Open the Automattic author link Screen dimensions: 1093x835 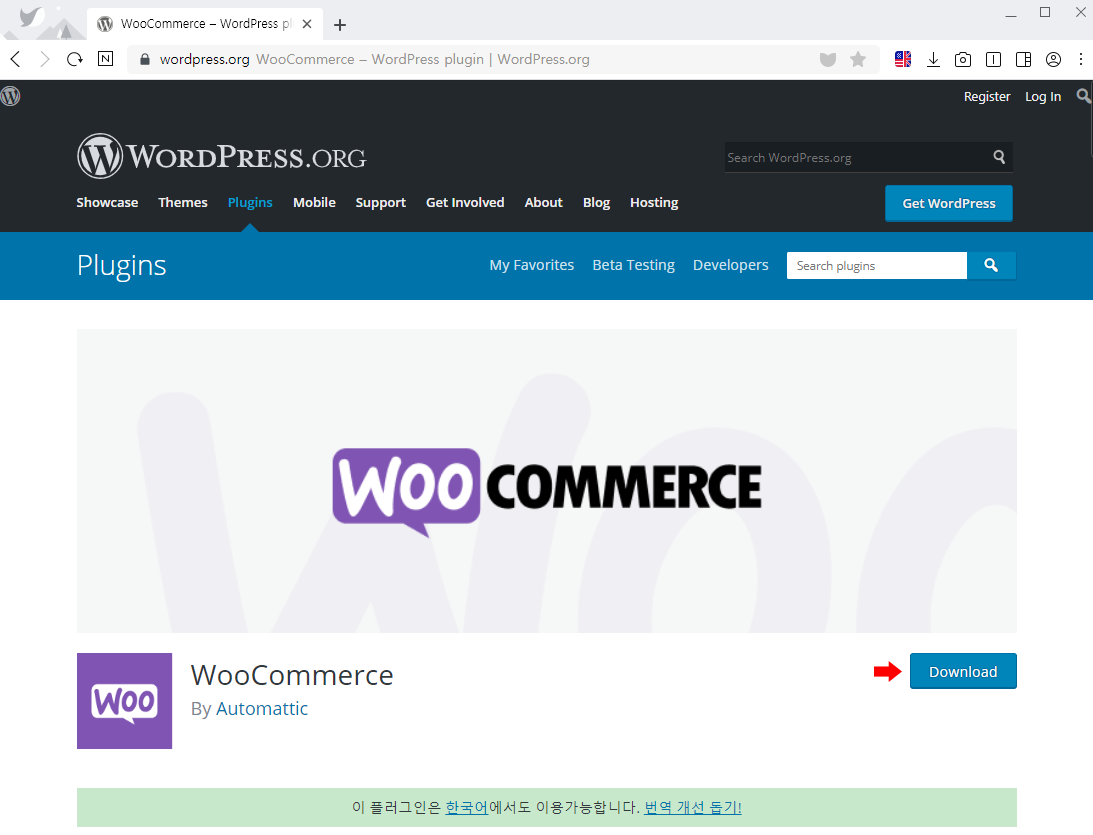(x=261, y=708)
